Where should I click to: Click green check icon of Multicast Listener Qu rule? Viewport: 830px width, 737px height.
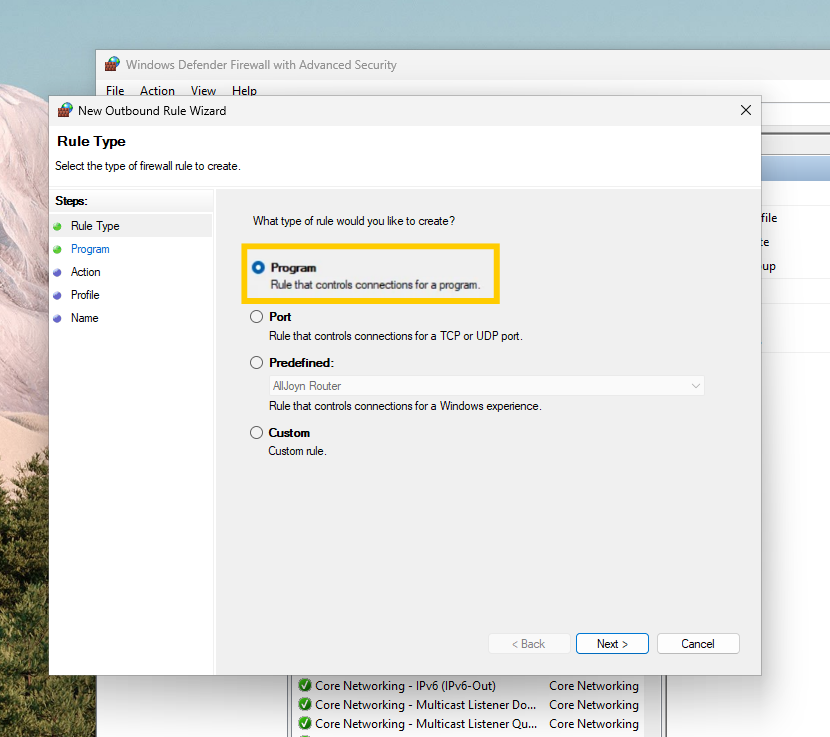(x=304, y=723)
